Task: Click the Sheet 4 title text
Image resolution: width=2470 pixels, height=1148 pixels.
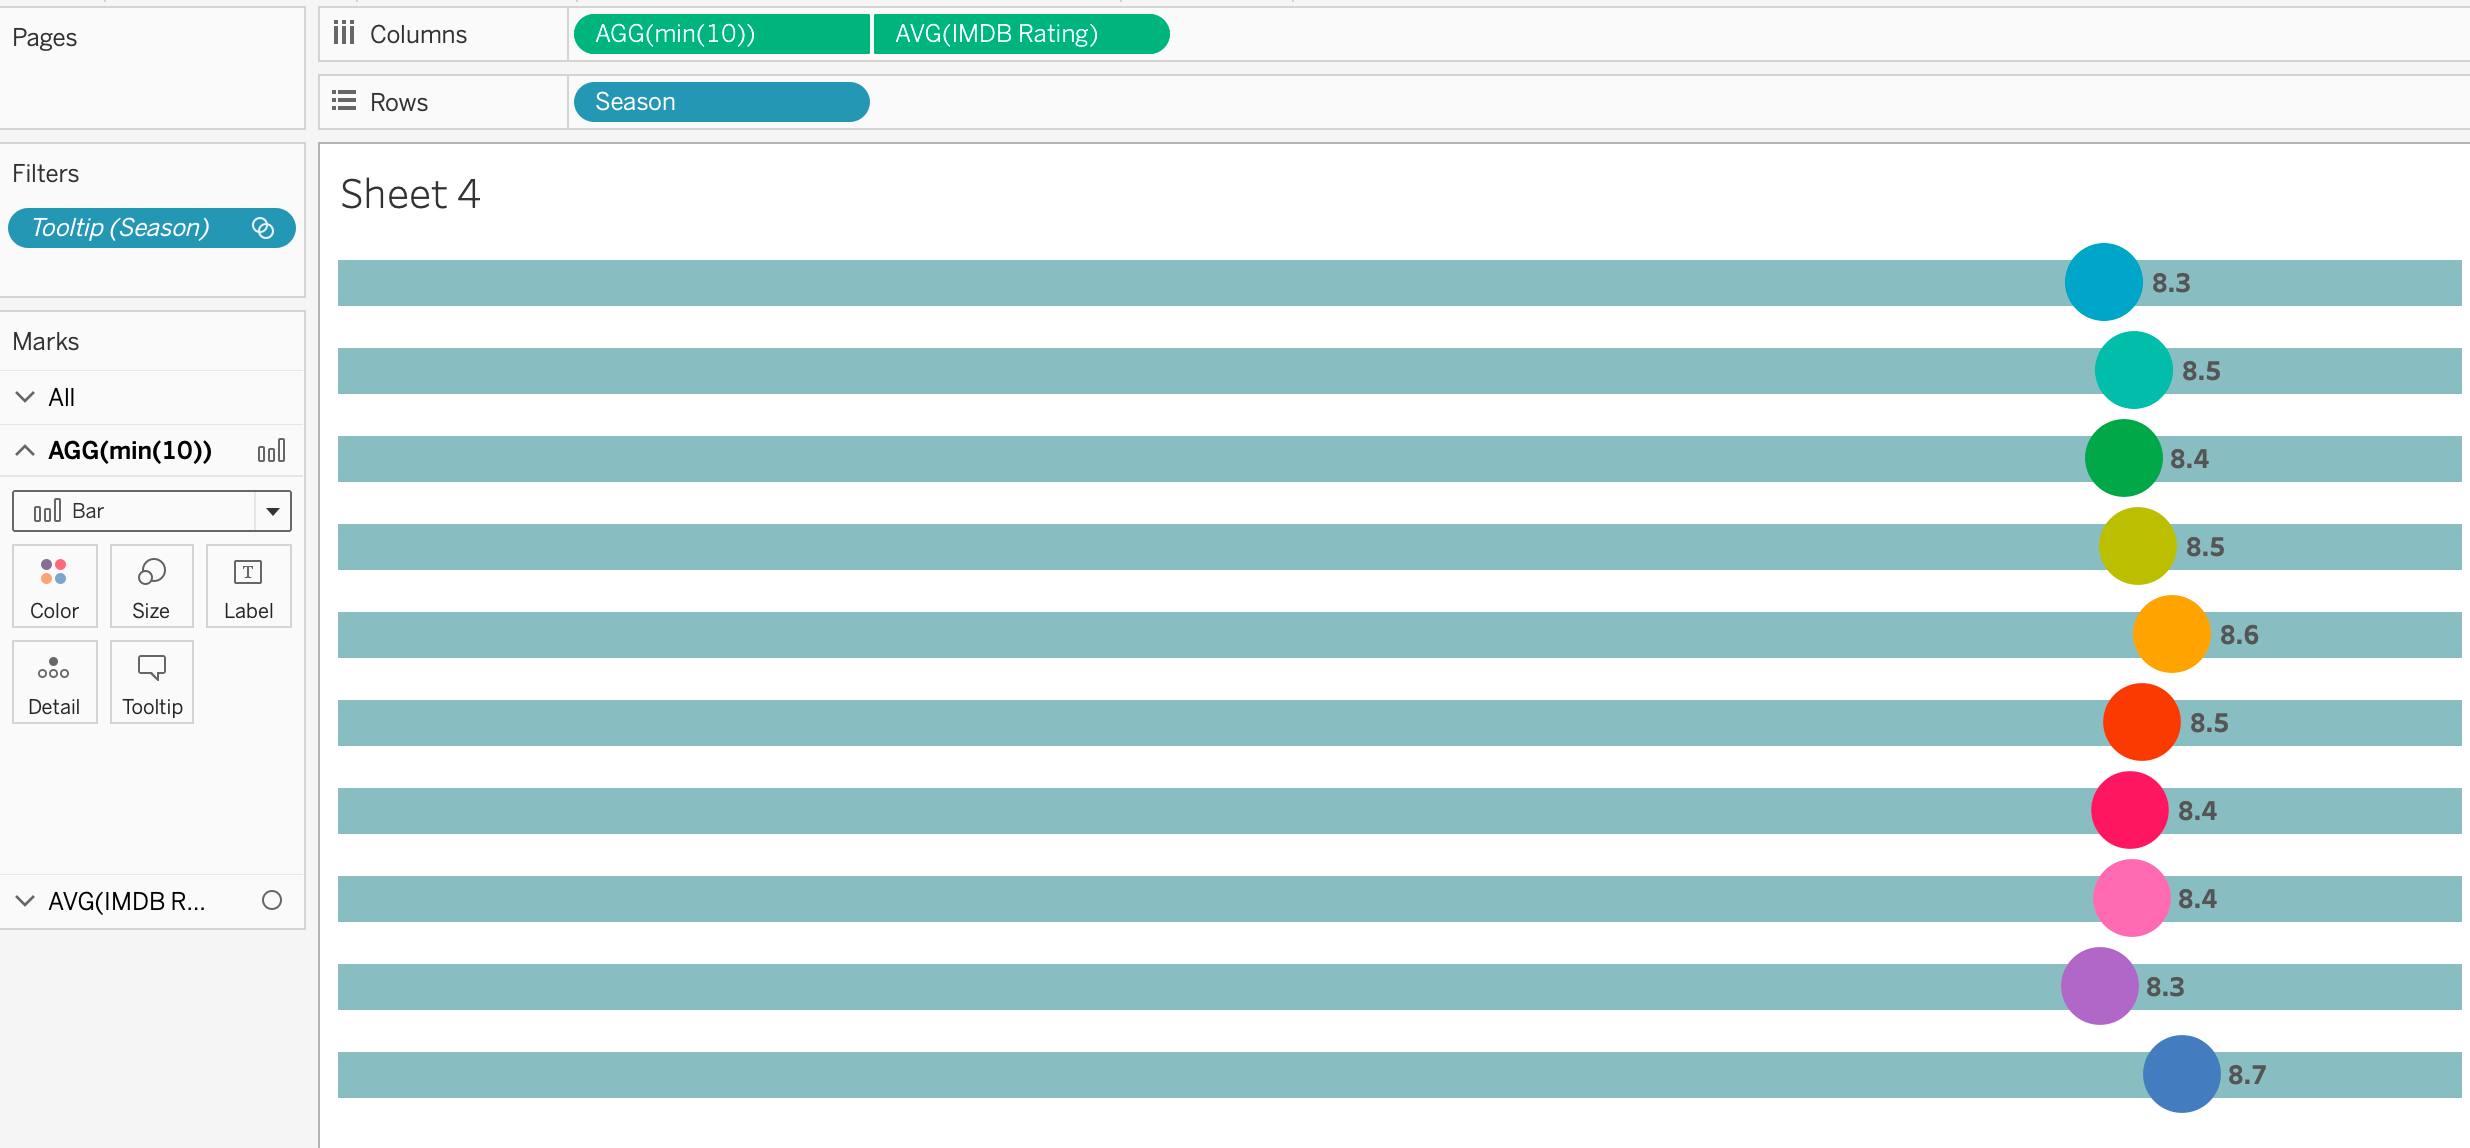Action: 410,194
